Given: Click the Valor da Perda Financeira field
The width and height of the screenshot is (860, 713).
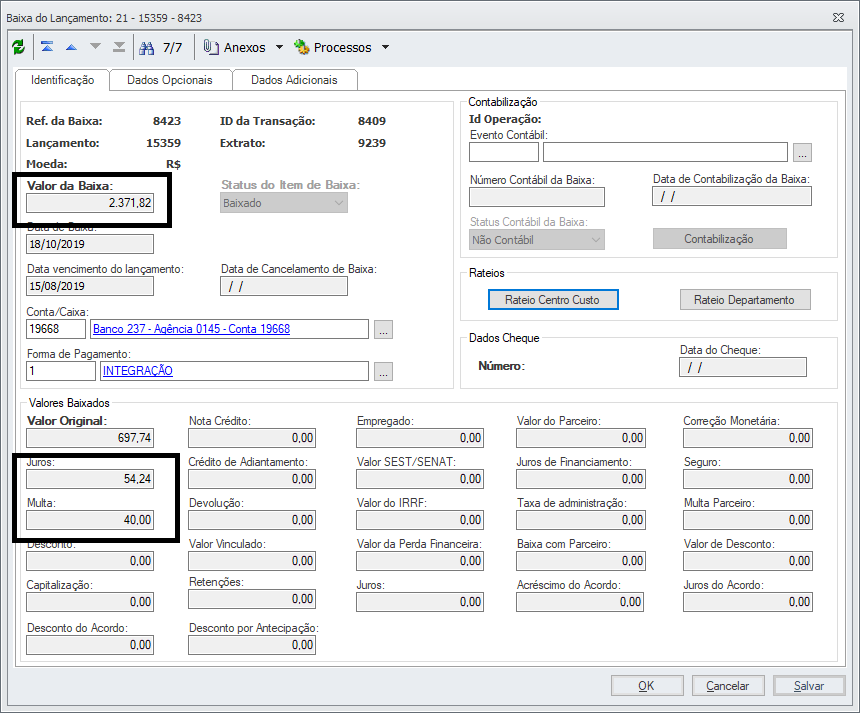Looking at the screenshot, I should click(420, 561).
